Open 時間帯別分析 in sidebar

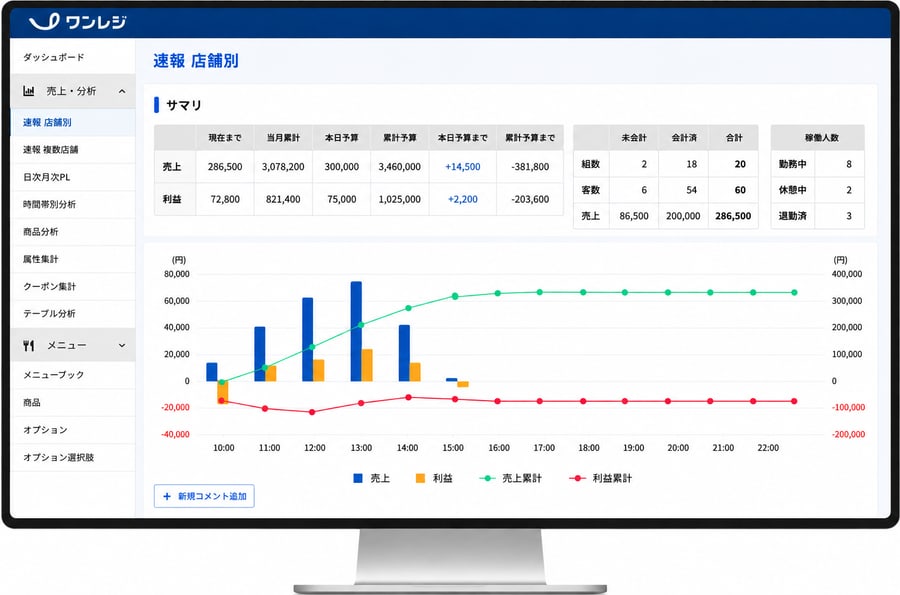click(72, 204)
